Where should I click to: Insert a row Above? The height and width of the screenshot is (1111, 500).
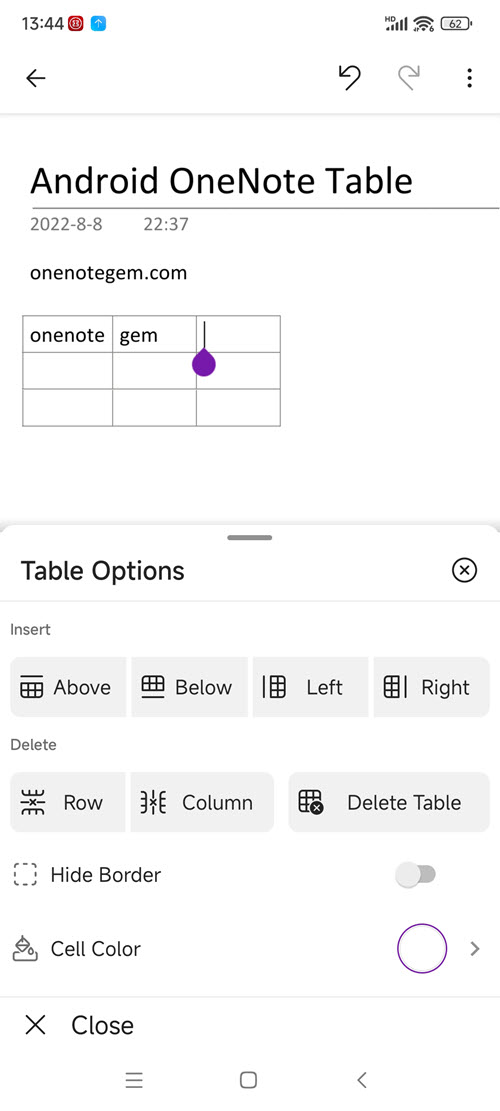pos(68,687)
